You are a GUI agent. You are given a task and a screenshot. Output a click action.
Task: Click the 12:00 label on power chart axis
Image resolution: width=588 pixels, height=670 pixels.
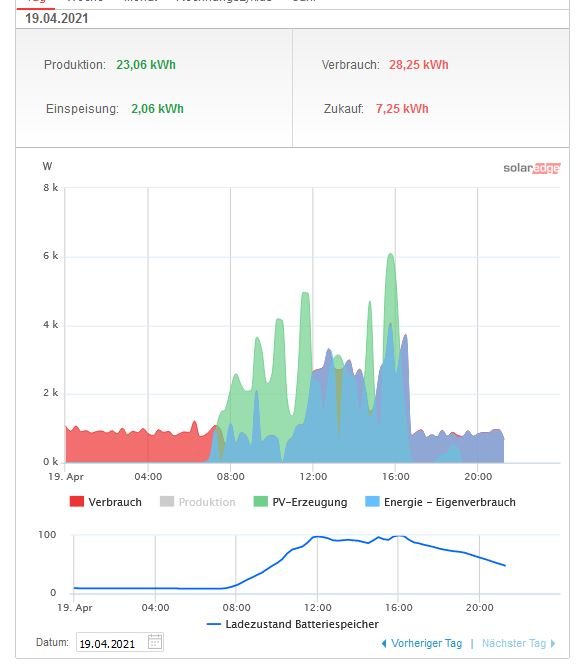[x=313, y=476]
